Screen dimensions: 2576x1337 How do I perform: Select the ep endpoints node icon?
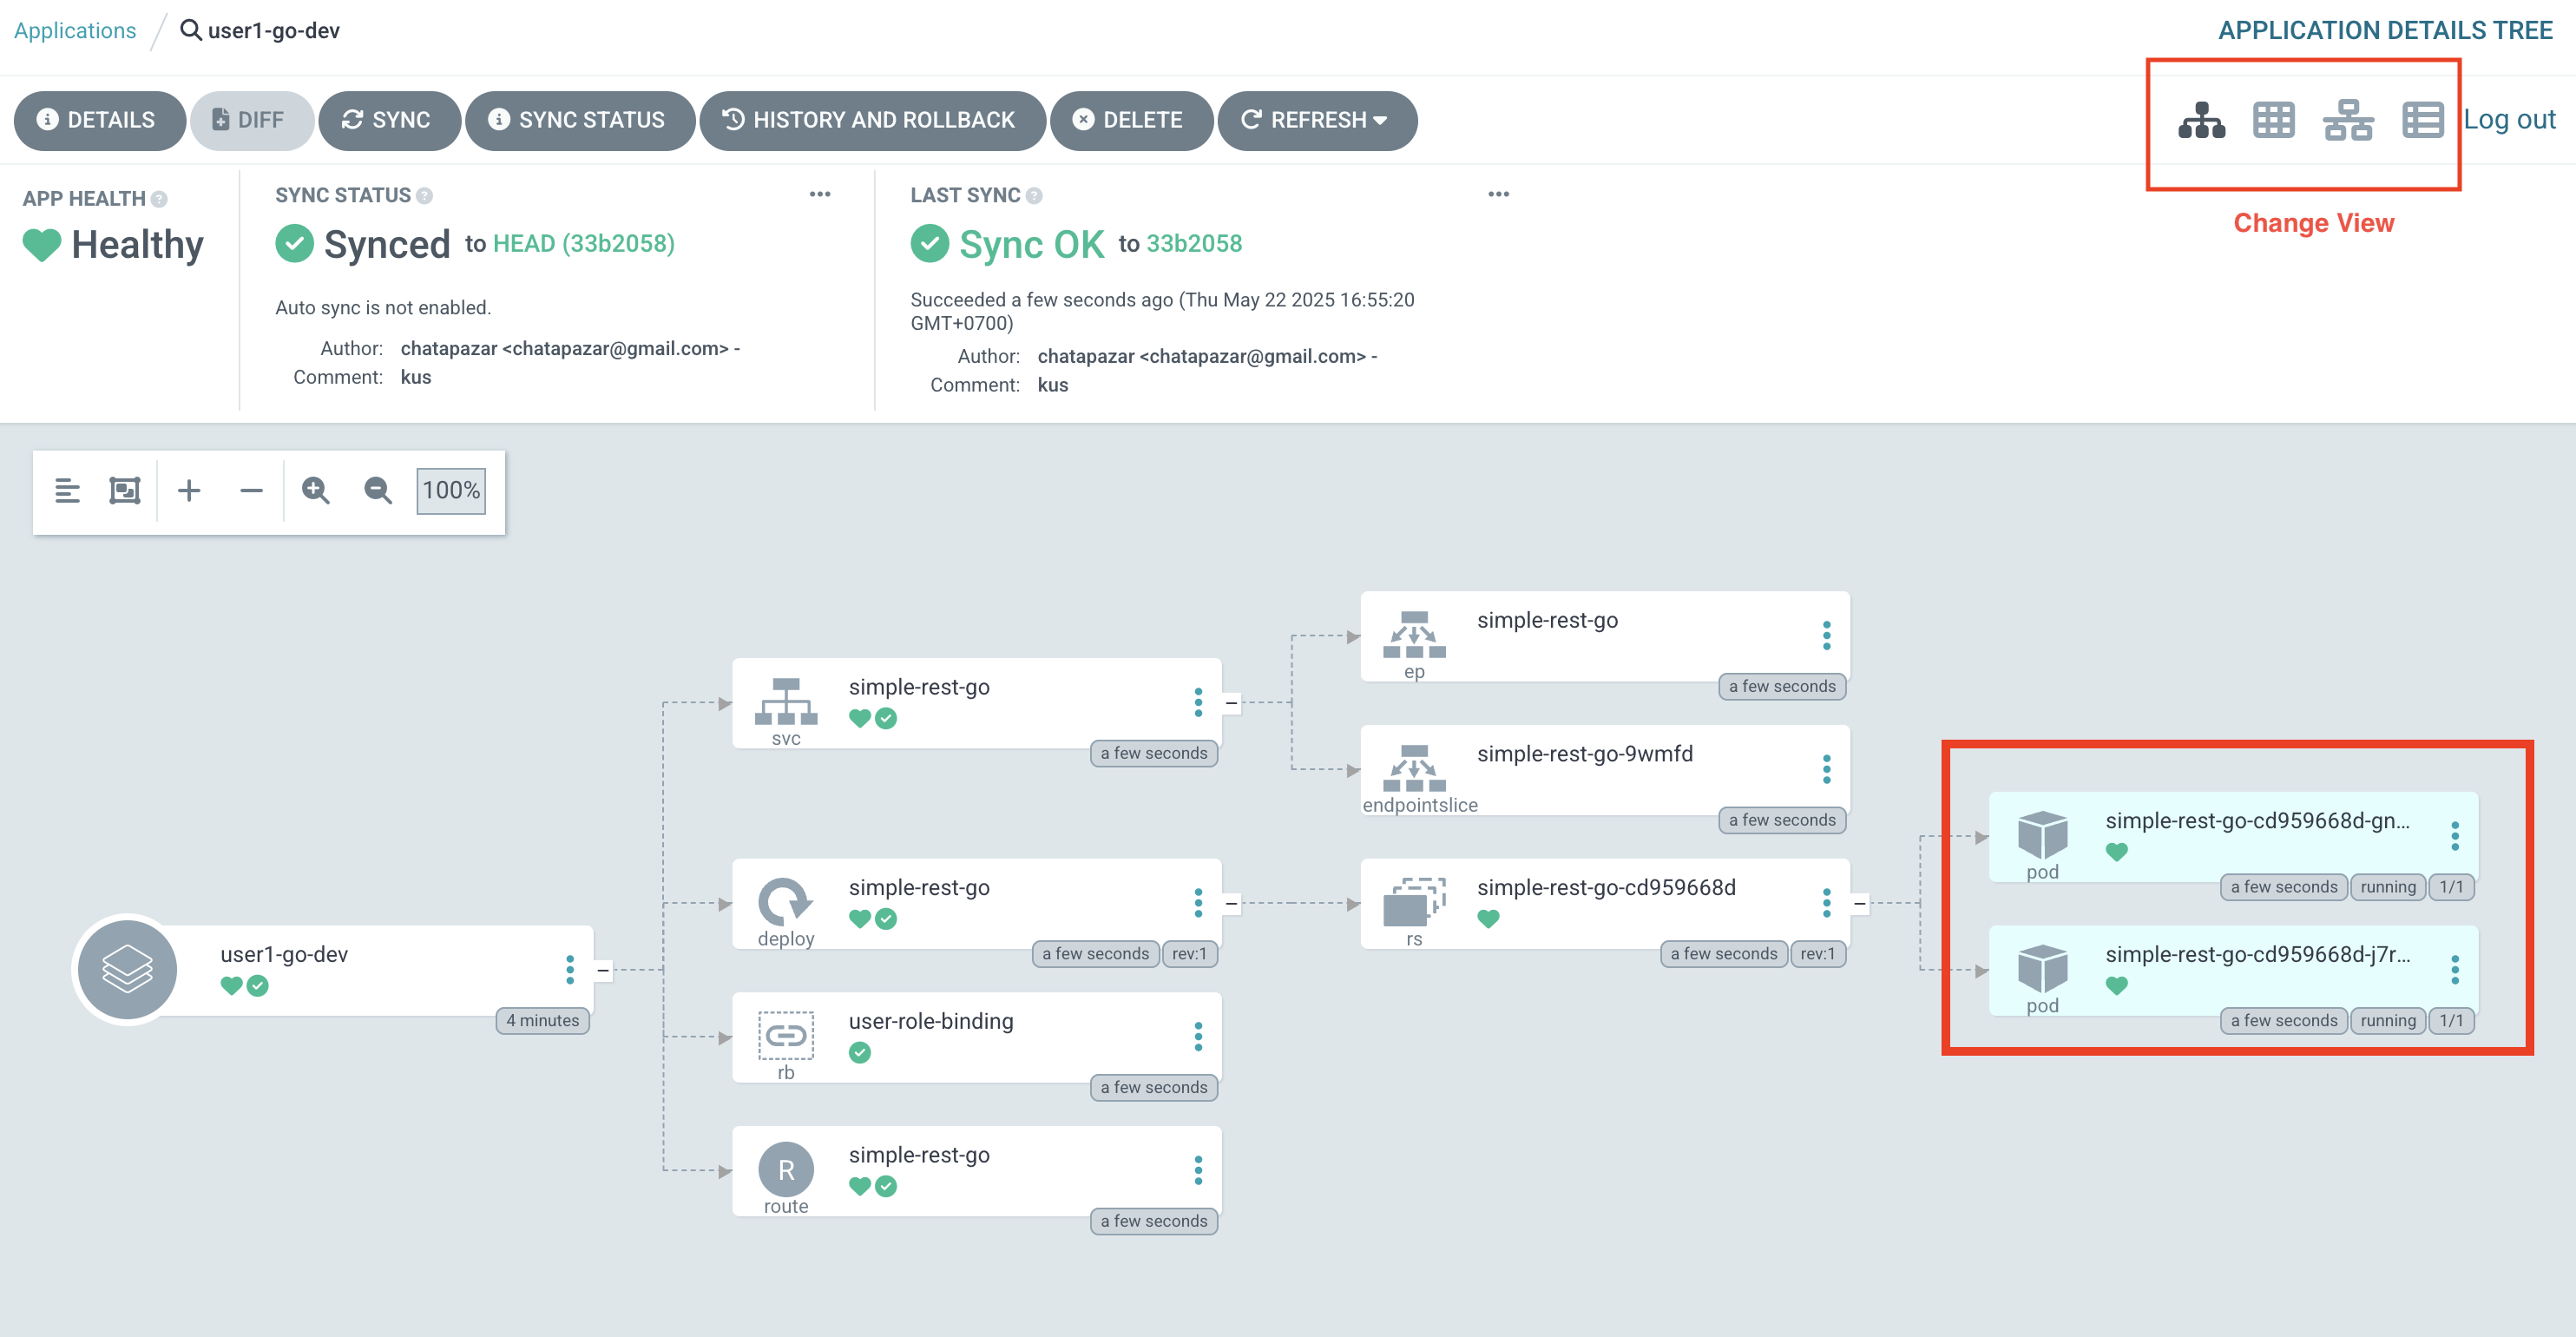[1414, 634]
